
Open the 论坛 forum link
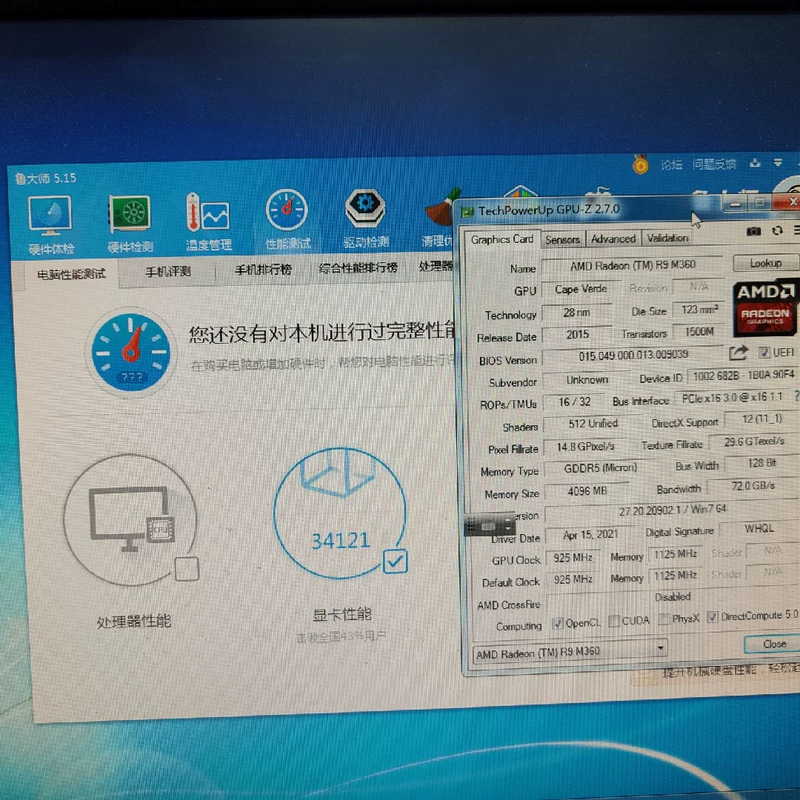[x=670, y=164]
